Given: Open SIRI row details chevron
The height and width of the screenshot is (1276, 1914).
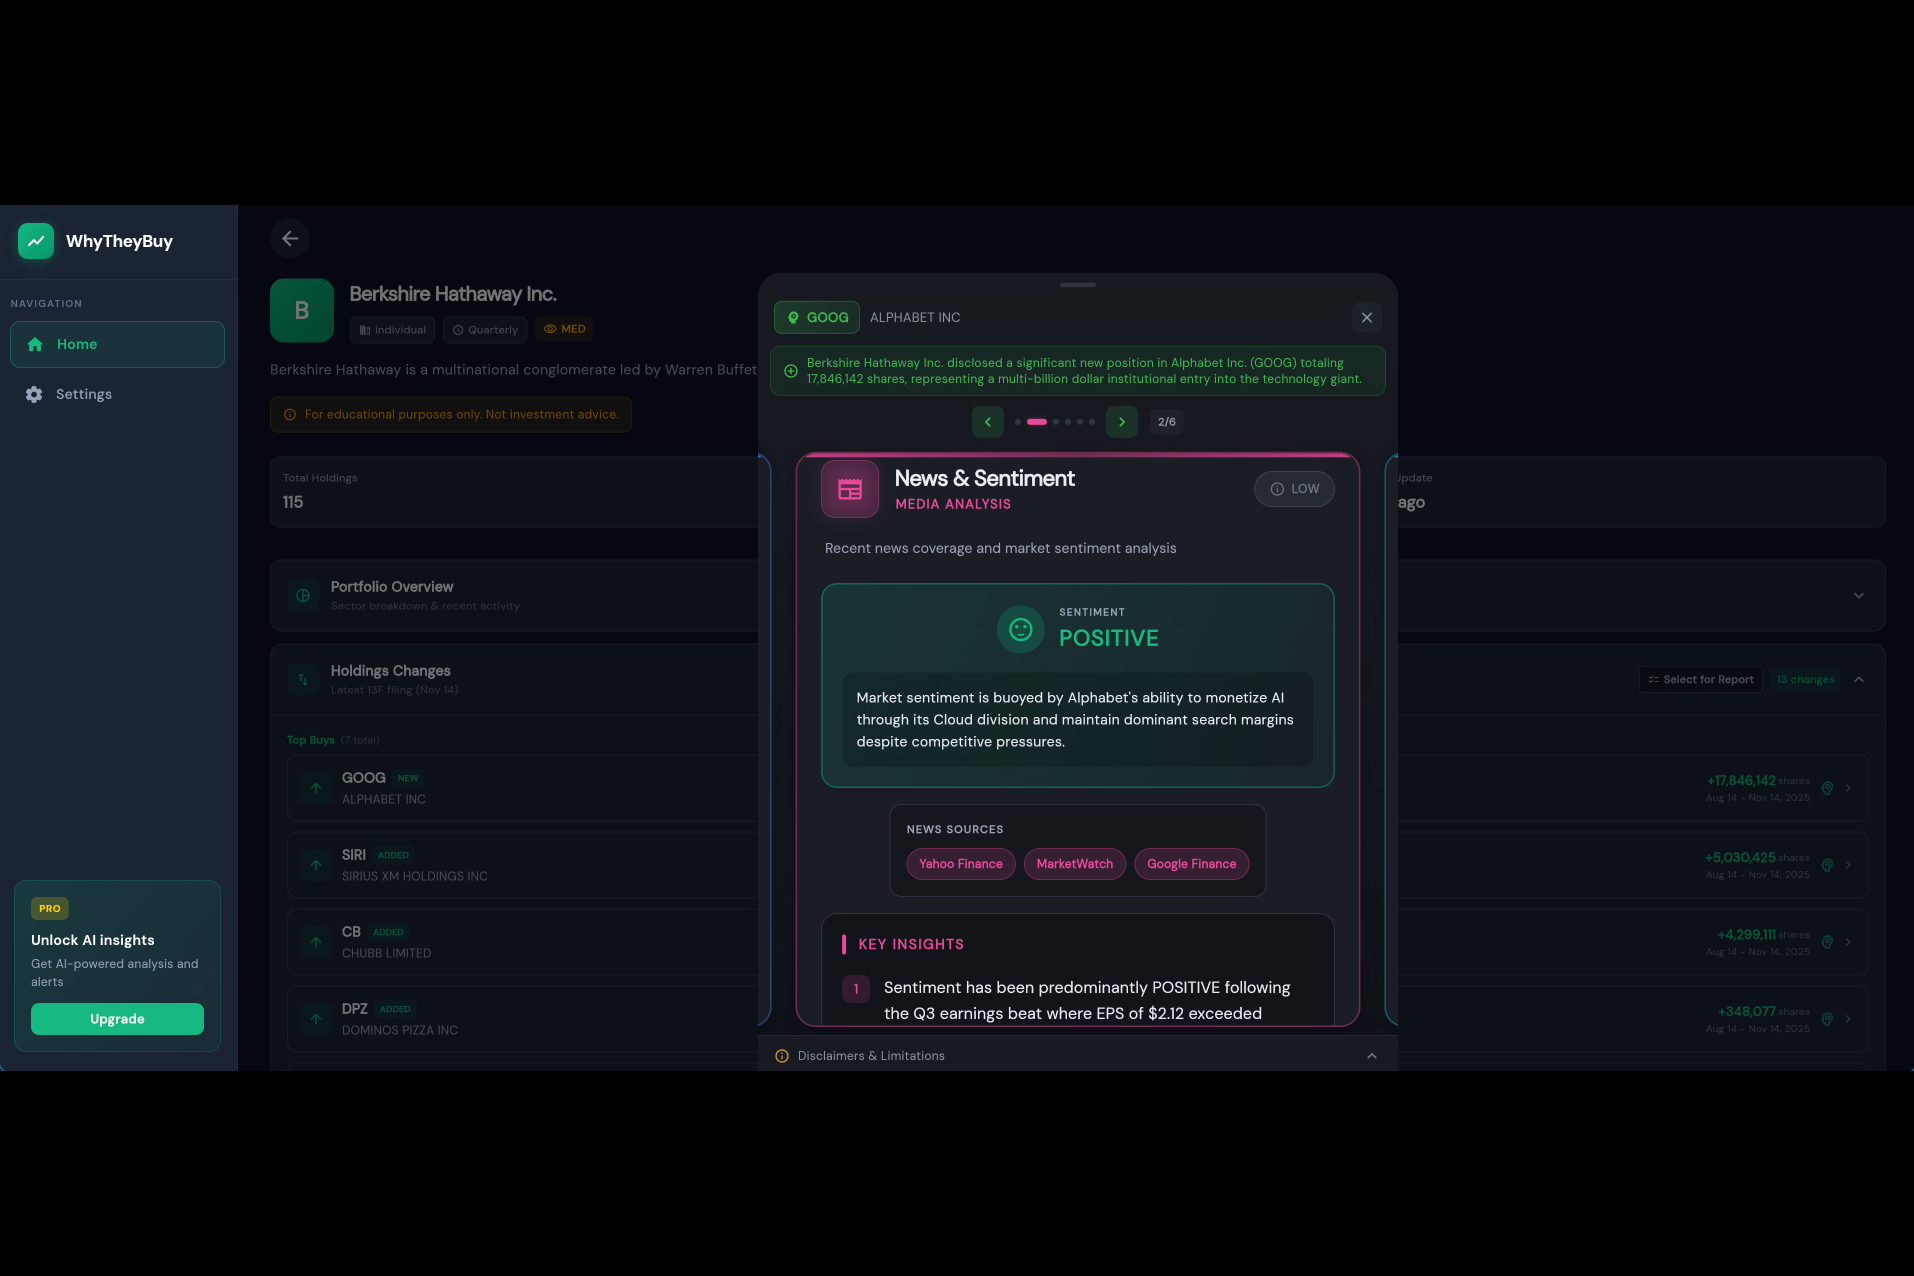Looking at the screenshot, I should [1848, 865].
